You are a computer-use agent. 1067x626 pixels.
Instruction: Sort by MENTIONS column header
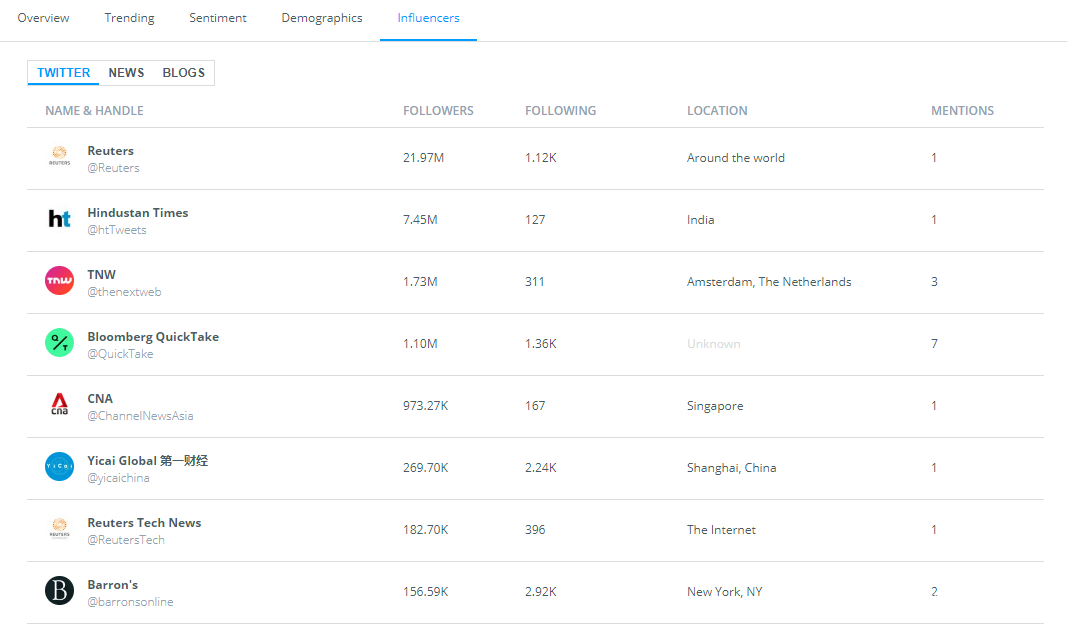(962, 111)
